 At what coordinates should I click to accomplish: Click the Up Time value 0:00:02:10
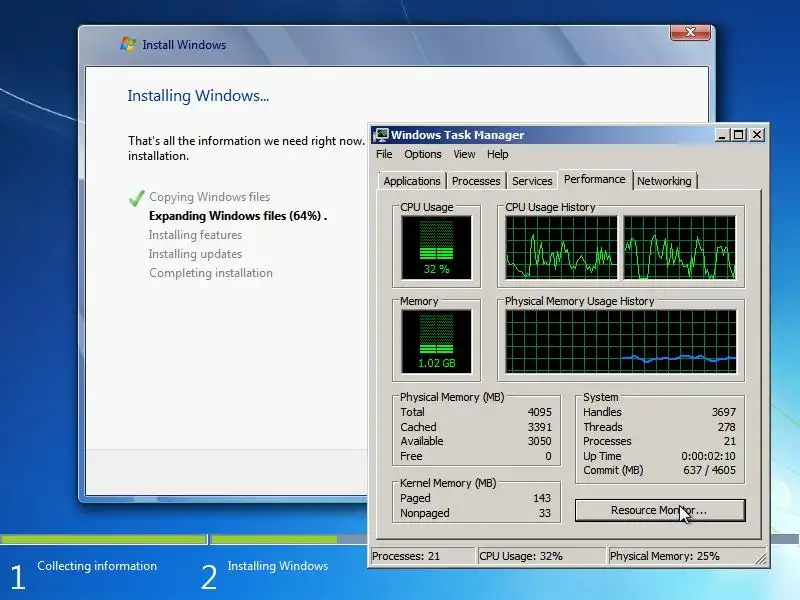708,456
